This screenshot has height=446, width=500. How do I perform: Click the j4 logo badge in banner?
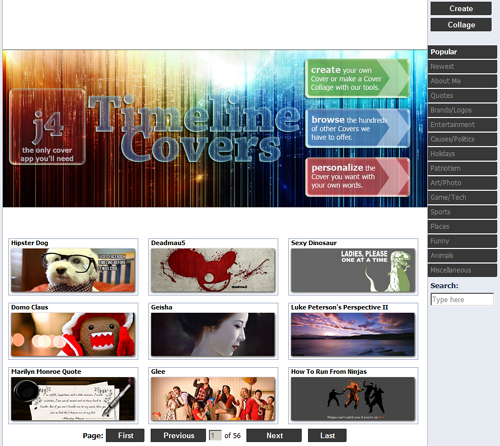[x=47, y=127]
